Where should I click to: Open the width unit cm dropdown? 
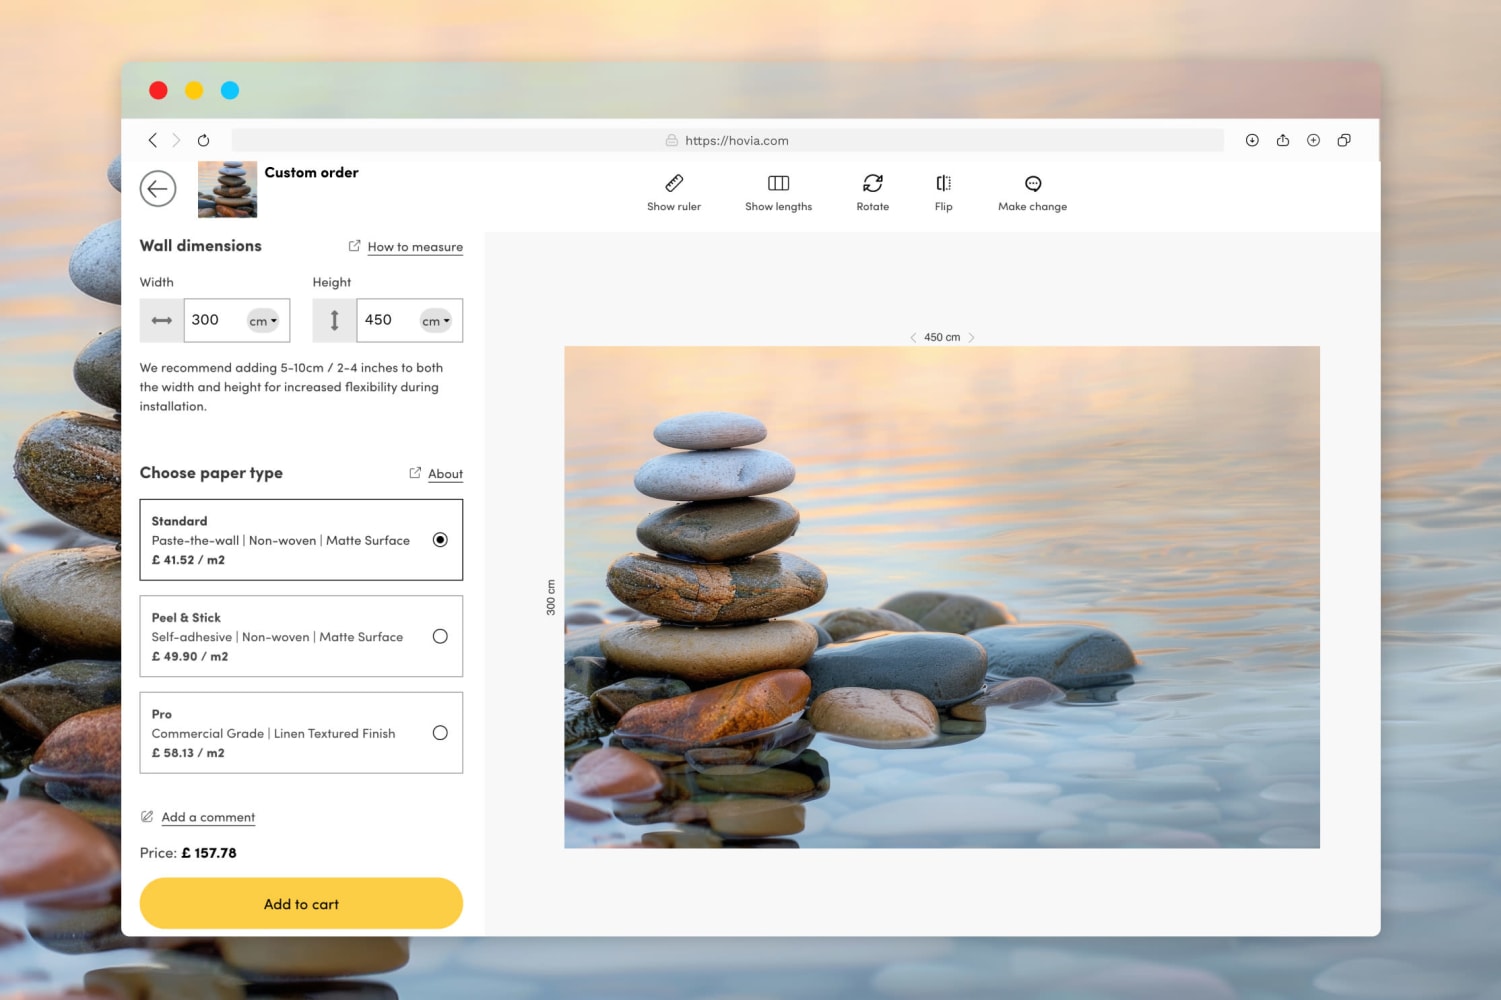(x=263, y=321)
